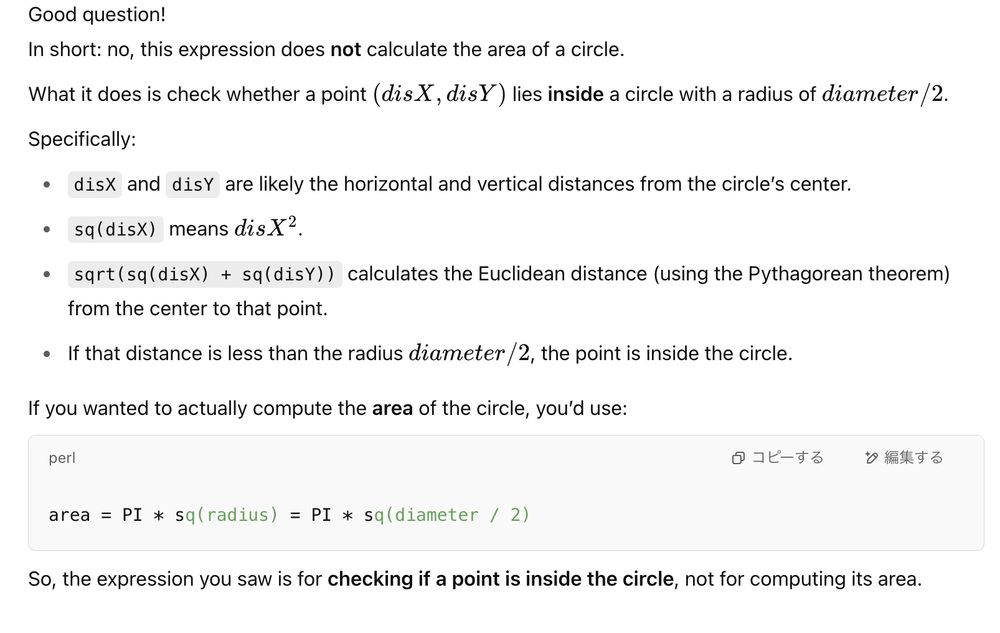The image size is (1000, 633).
Task: Click the pencil edit icon in code block
Action: (871, 458)
